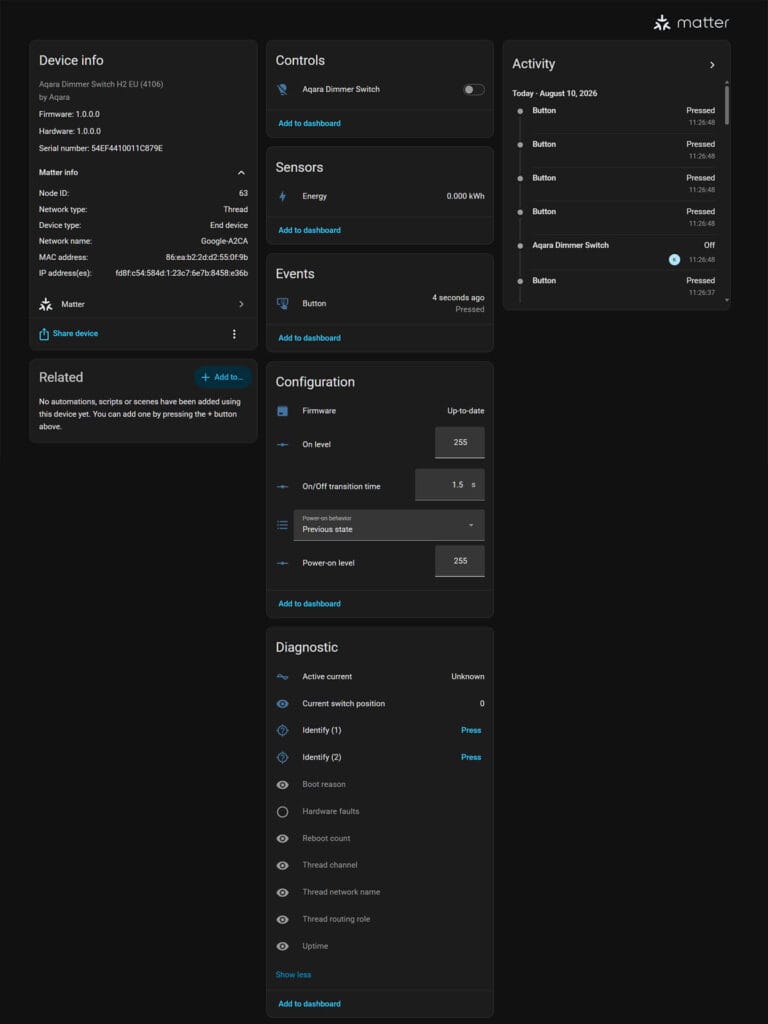Screen dimensions: 768x1024
Task: Click the Events Button 4 seconds ago row
Action: (380, 303)
